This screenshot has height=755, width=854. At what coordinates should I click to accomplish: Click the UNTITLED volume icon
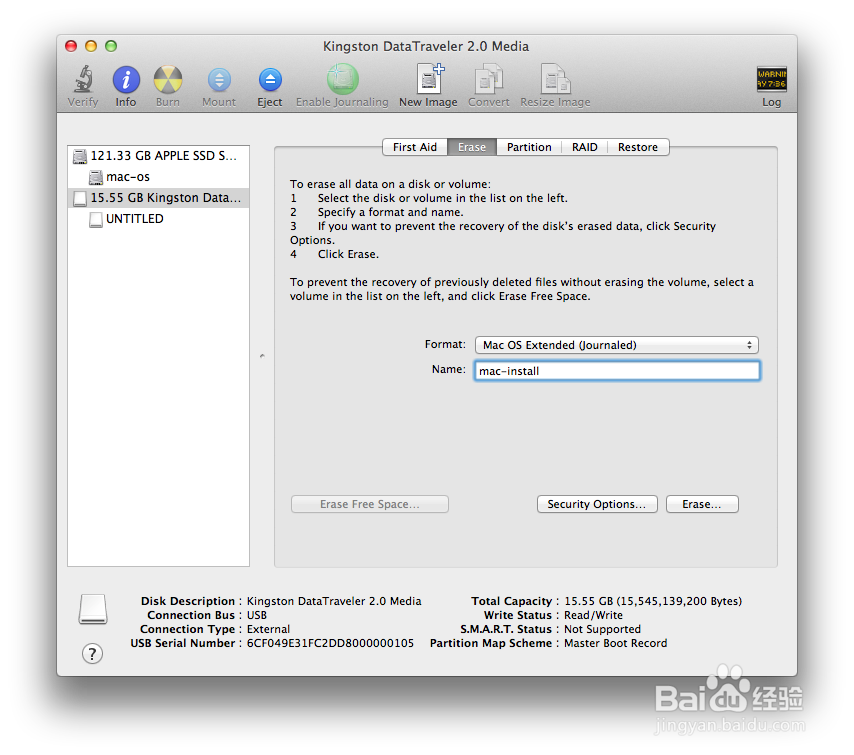[96, 219]
